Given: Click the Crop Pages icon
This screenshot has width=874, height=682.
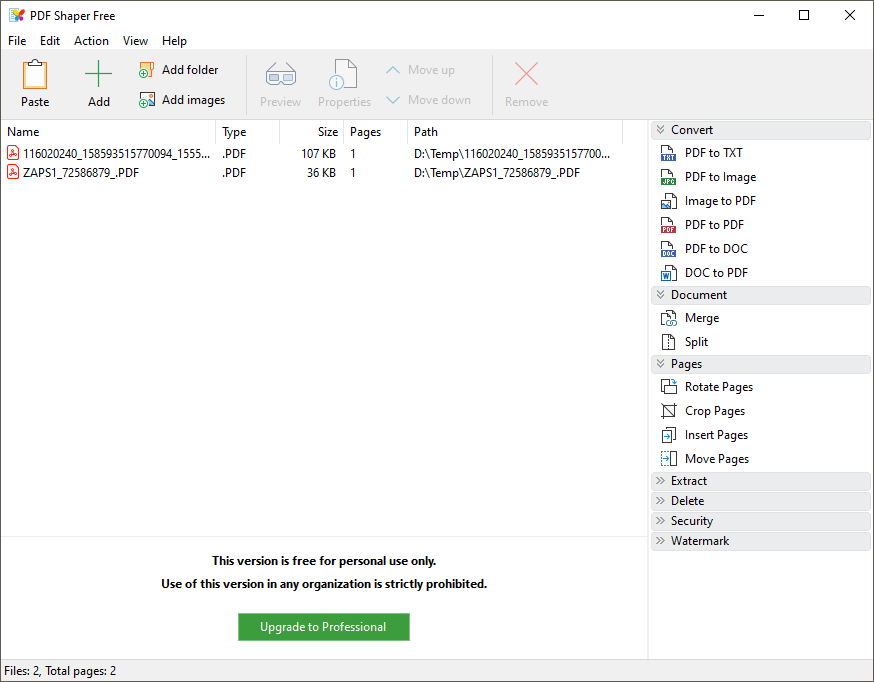Looking at the screenshot, I should [668, 411].
